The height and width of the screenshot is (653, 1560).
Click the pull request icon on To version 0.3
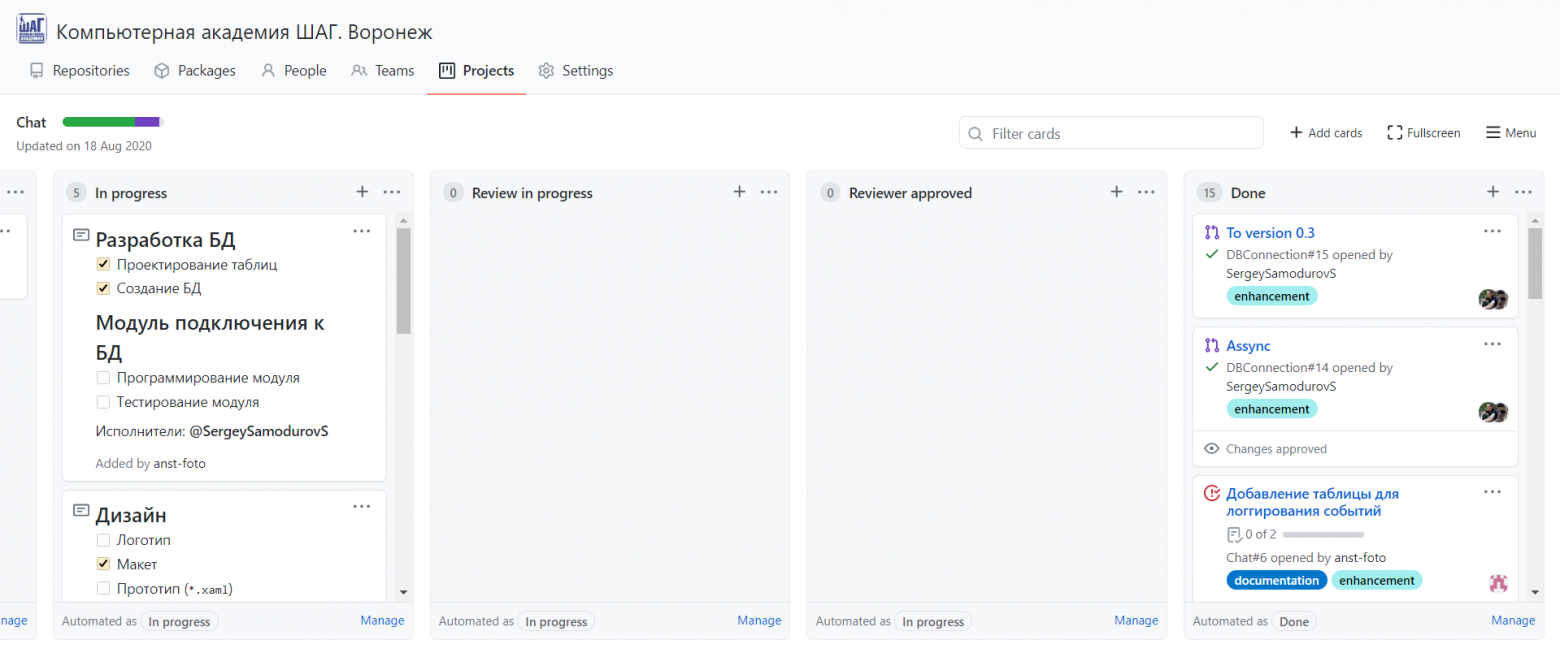(1212, 232)
